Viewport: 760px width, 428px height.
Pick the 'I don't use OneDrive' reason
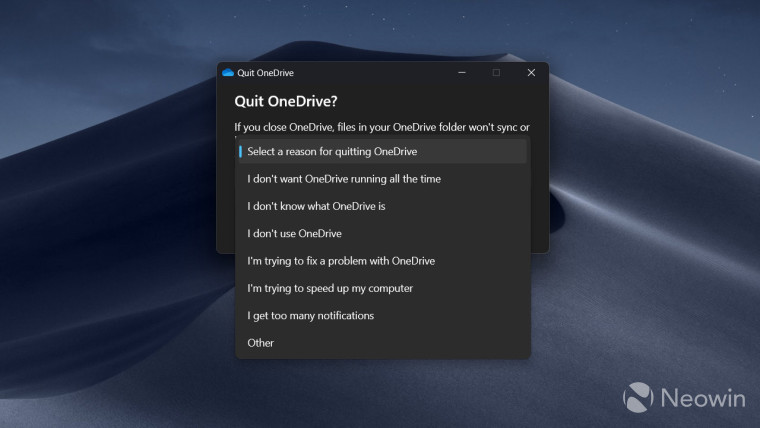(382, 234)
